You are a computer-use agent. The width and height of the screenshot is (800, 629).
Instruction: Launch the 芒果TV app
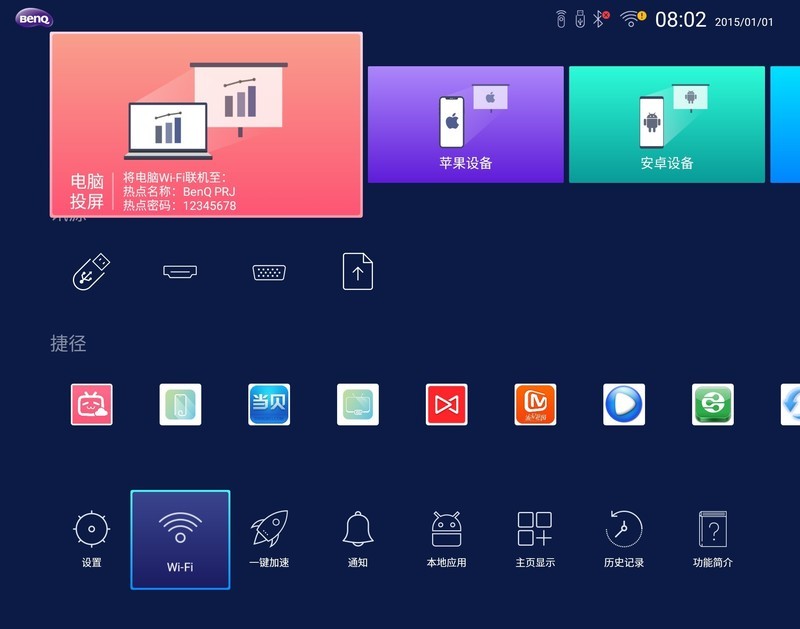point(534,403)
